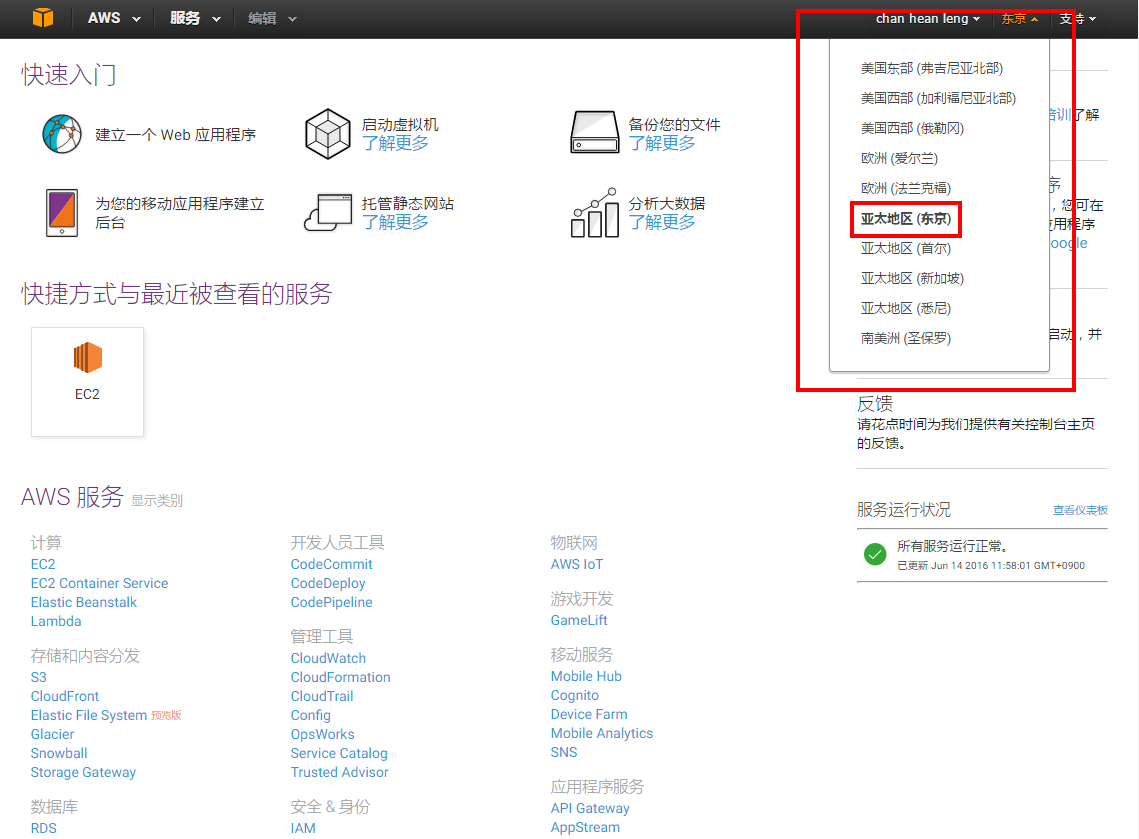Open GameLift service link
Viewport: 1139px width, 839px height.
(x=579, y=620)
